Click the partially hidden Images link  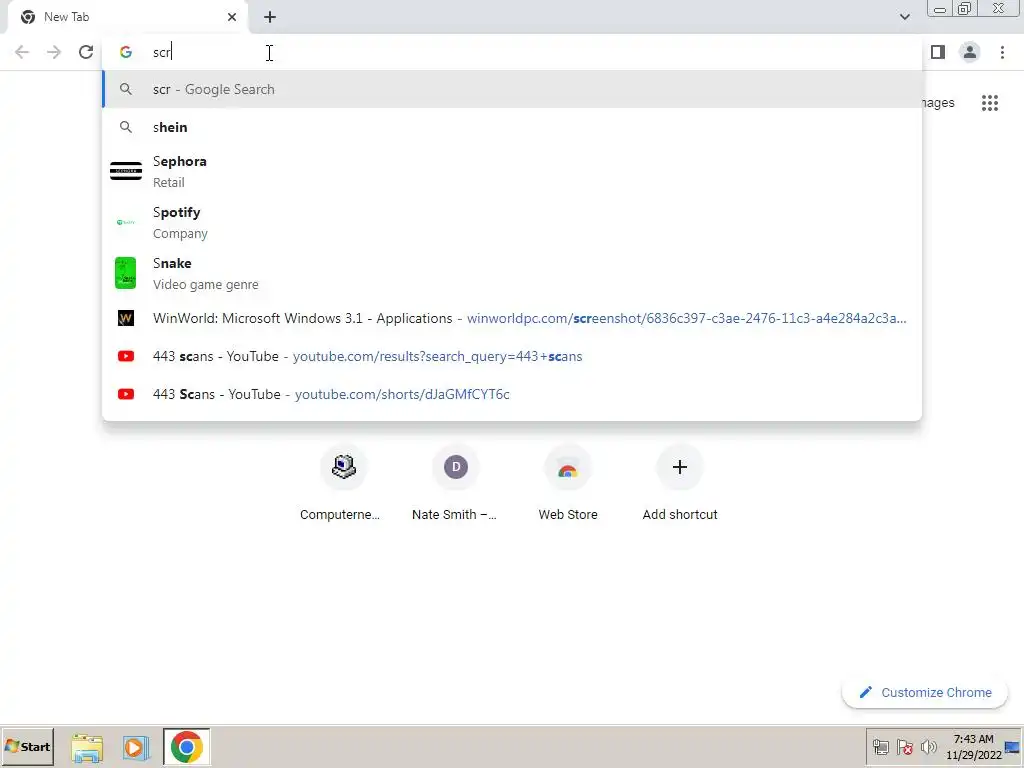click(x=938, y=103)
